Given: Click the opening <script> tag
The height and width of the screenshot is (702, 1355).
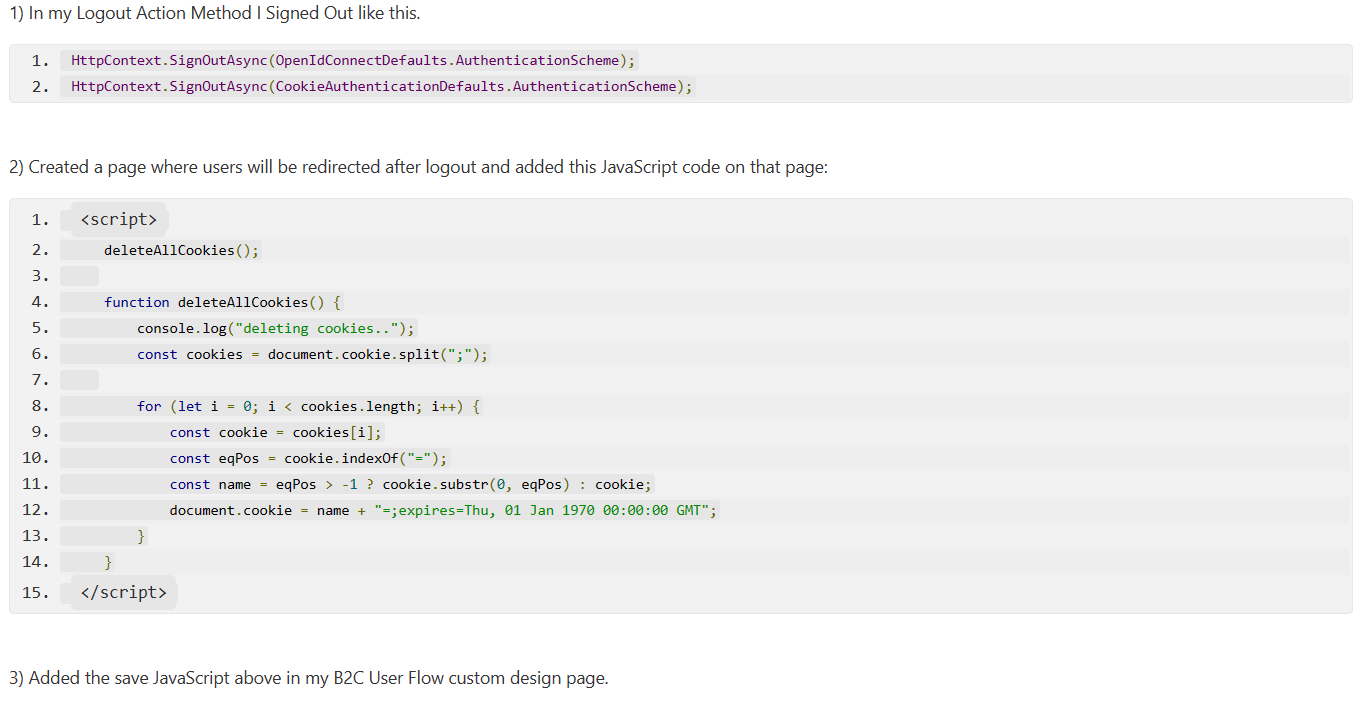Looking at the screenshot, I should pyautogui.click(x=117, y=219).
